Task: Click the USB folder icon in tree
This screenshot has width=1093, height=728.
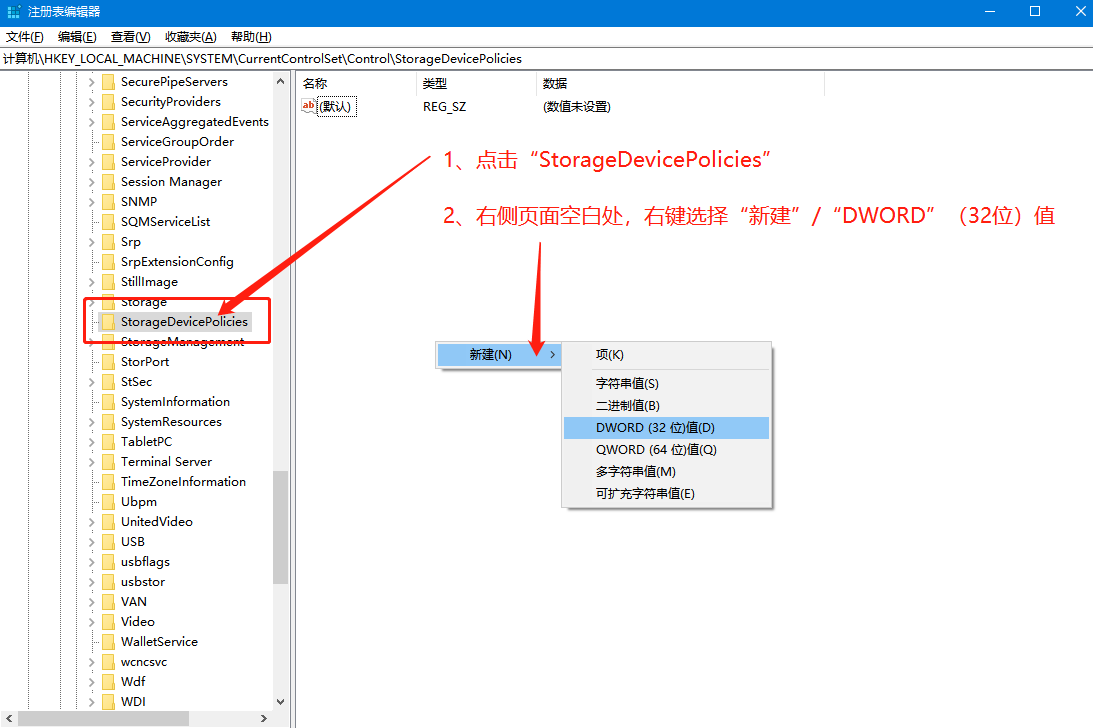Action: pos(108,542)
